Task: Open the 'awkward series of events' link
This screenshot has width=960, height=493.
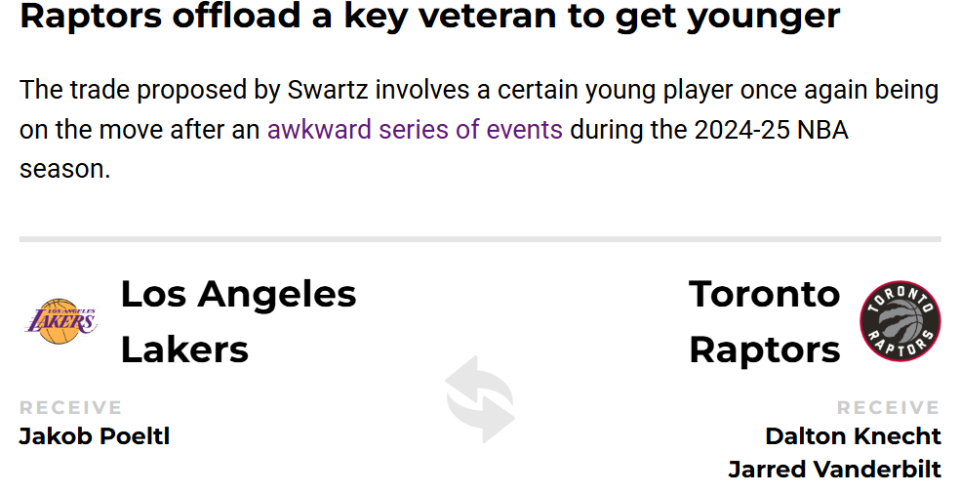Action: pos(414,130)
